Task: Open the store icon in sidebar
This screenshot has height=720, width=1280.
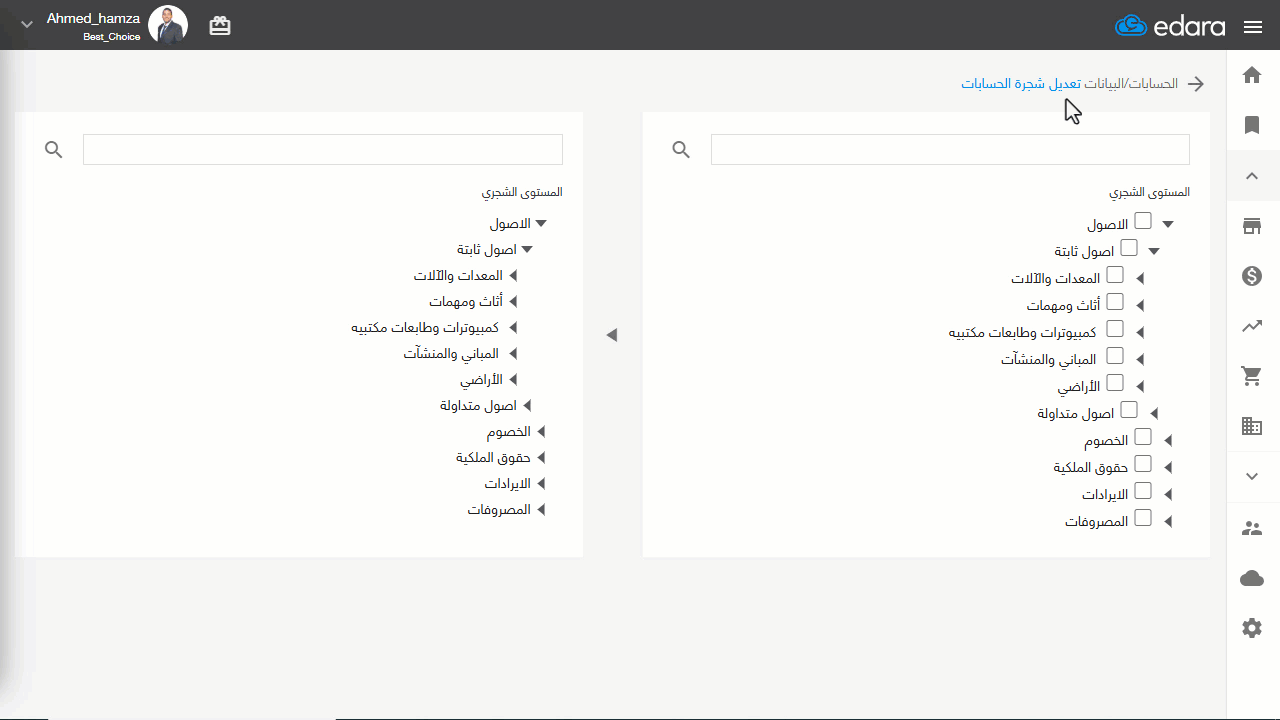Action: pyautogui.click(x=1252, y=226)
